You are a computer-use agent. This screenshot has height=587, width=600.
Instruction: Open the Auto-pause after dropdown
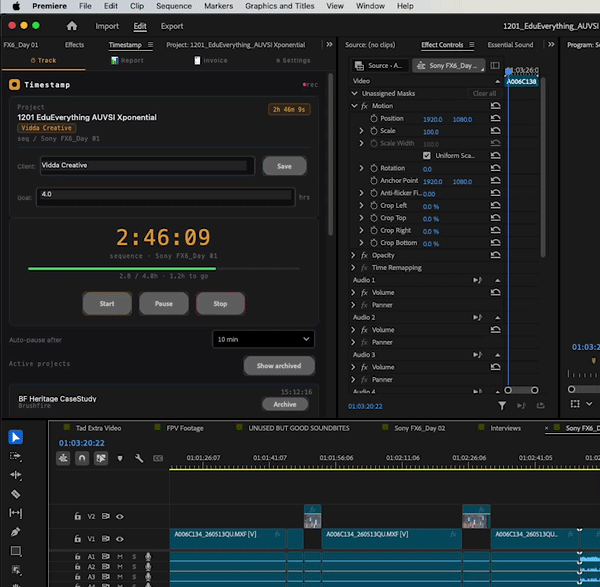tap(263, 339)
